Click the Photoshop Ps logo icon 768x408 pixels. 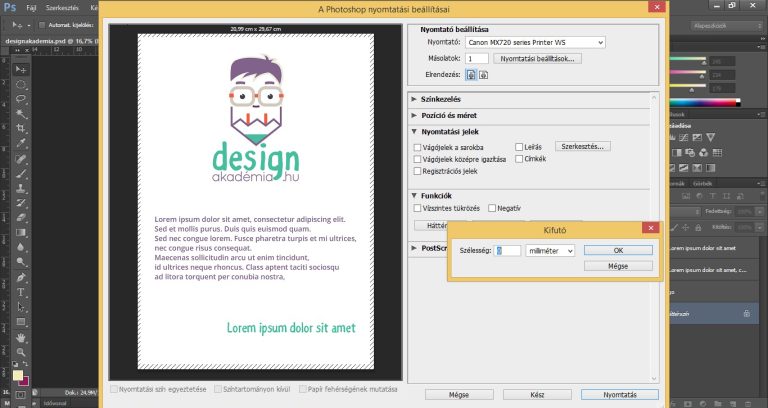click(9, 7)
